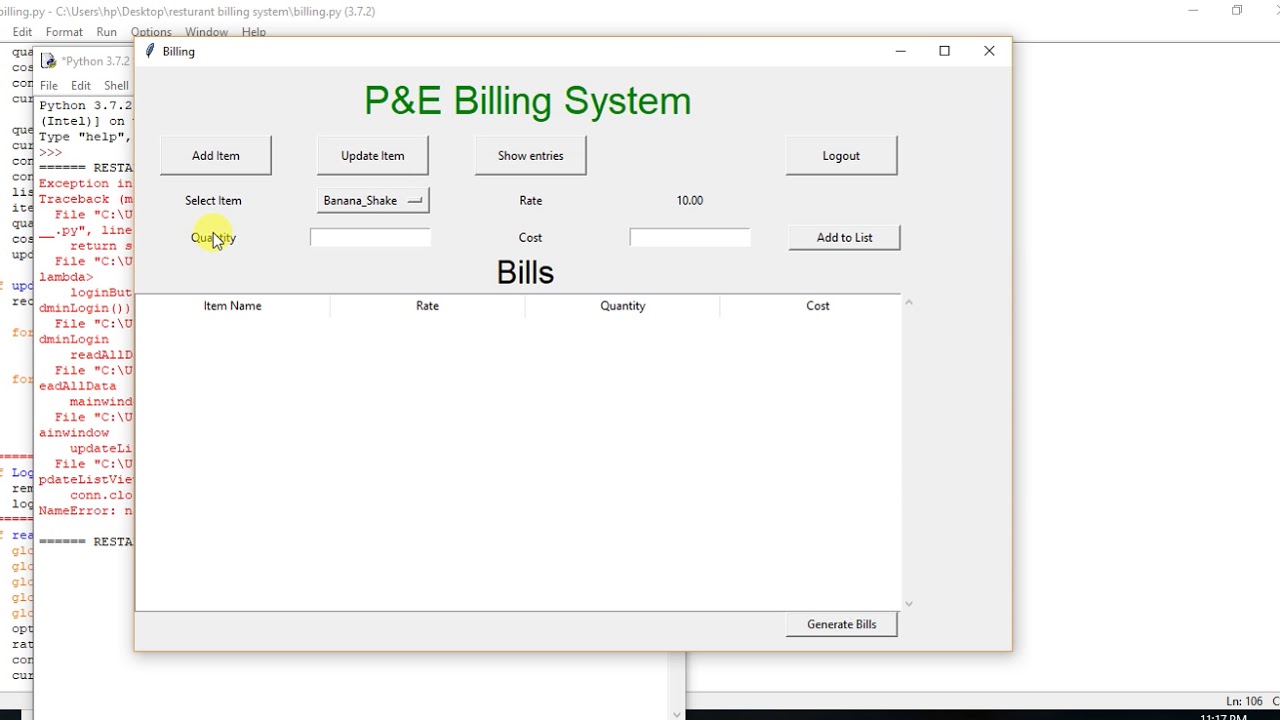Open Format menu in billing.py editor
Image resolution: width=1280 pixels, height=720 pixels.
(64, 32)
